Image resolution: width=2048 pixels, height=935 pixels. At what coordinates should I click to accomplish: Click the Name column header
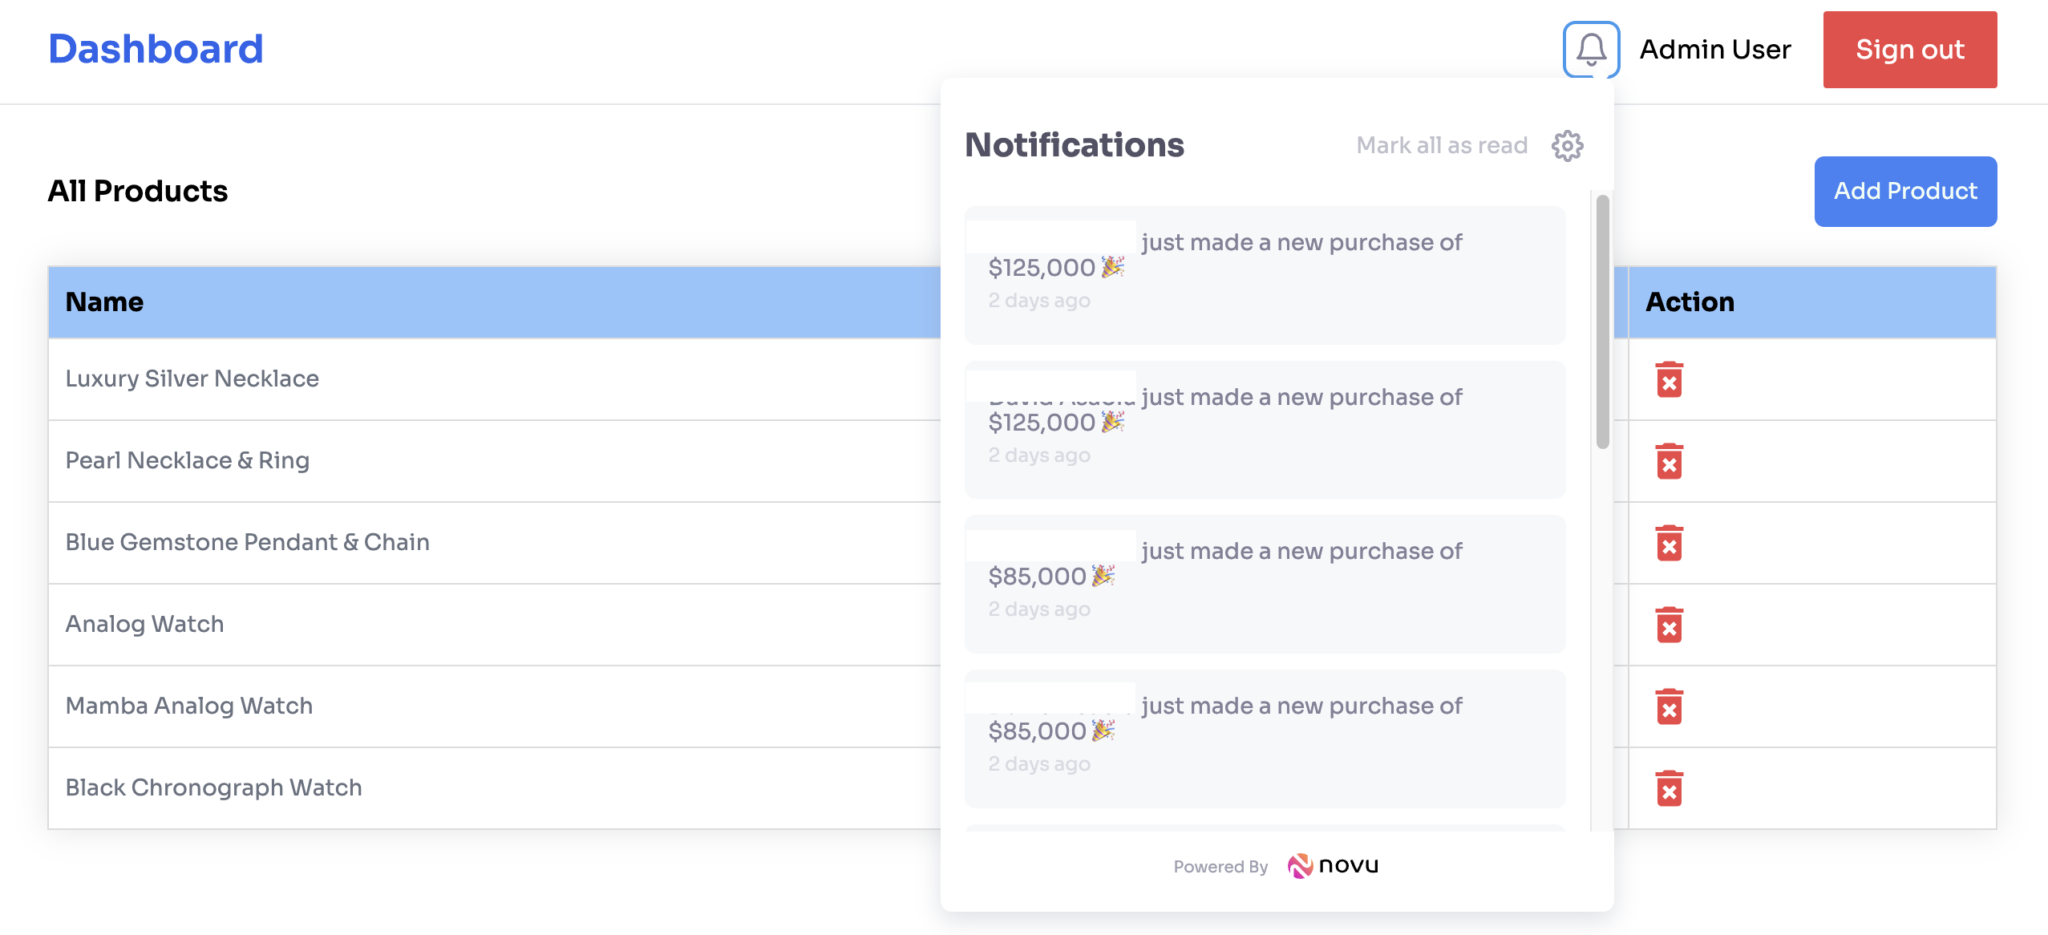[x=104, y=301]
